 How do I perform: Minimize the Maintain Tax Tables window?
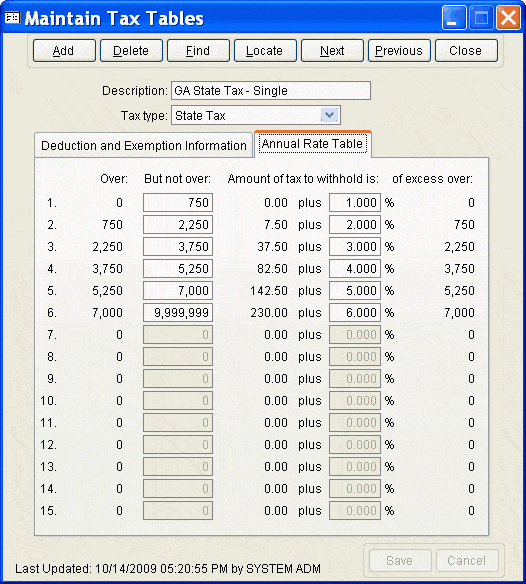[454, 18]
